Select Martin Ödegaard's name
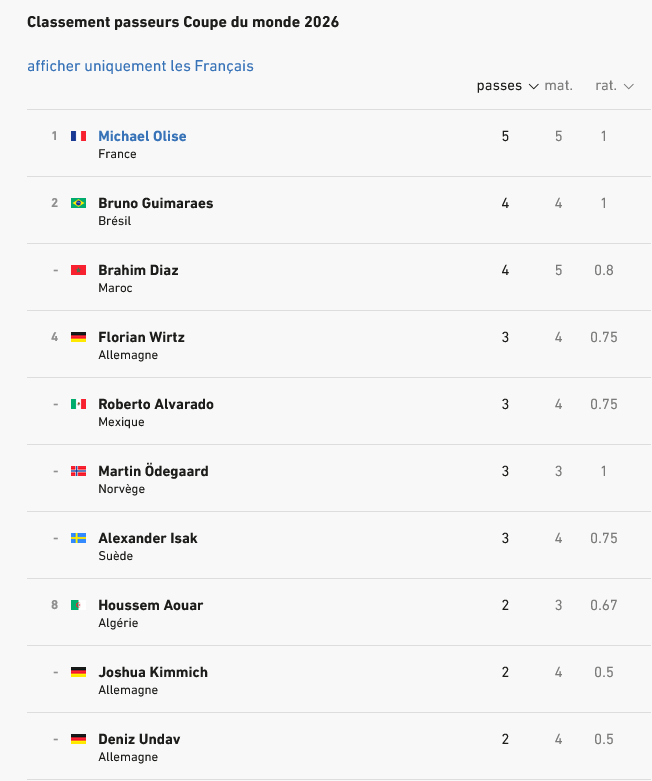This screenshot has height=781, width=652. point(153,471)
